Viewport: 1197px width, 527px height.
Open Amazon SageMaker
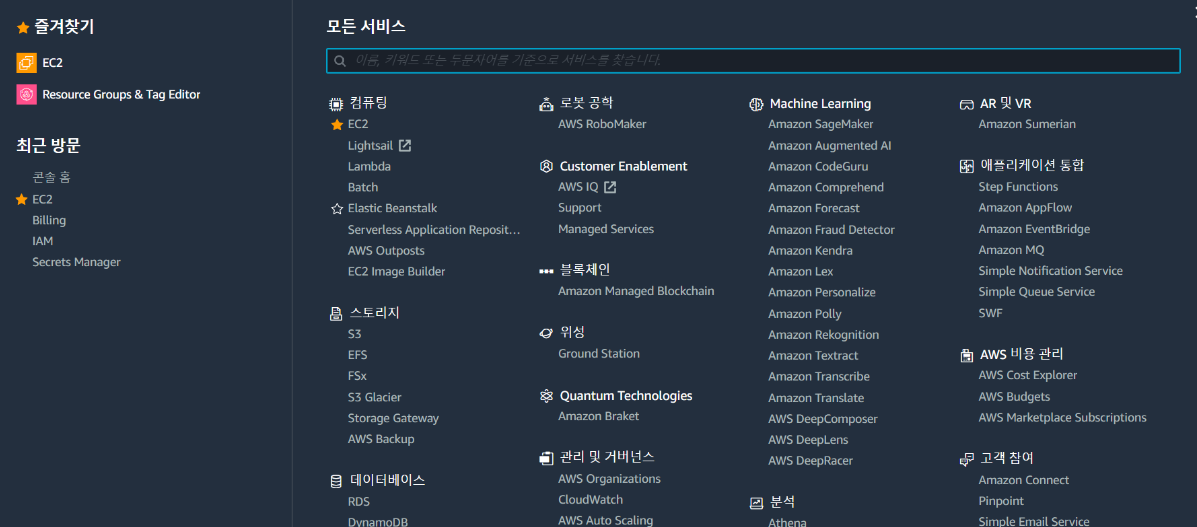coord(821,124)
